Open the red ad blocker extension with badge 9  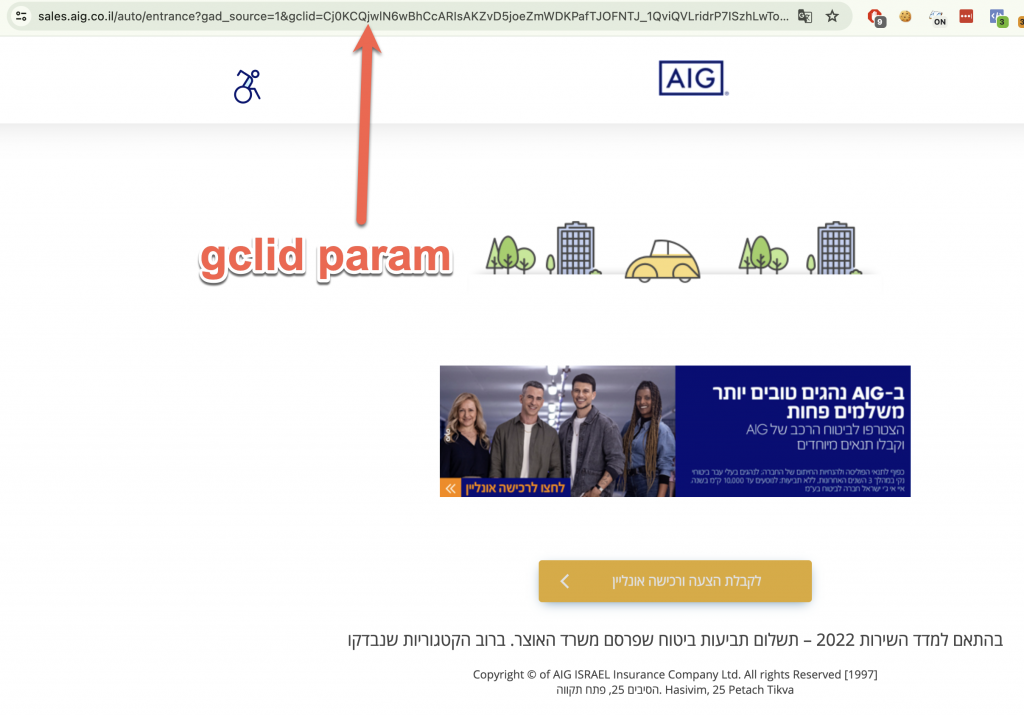pyautogui.click(x=876, y=17)
